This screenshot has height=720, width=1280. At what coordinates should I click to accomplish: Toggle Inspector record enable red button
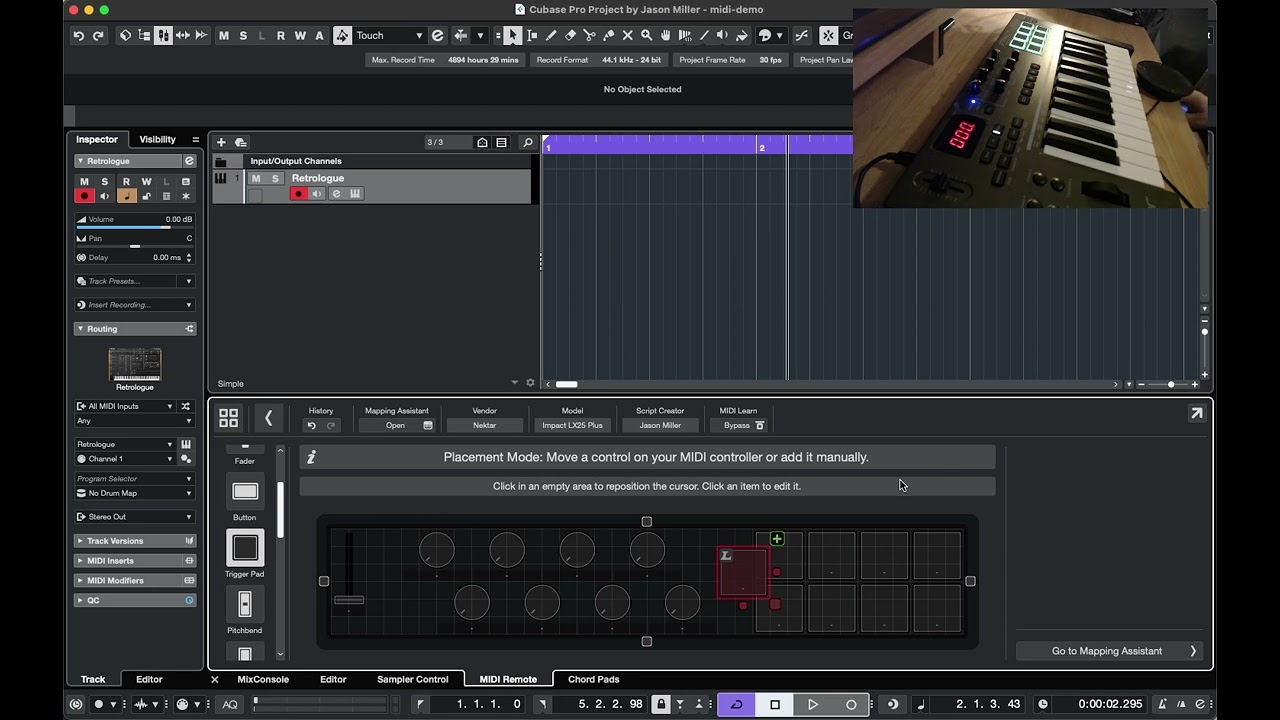click(x=85, y=196)
